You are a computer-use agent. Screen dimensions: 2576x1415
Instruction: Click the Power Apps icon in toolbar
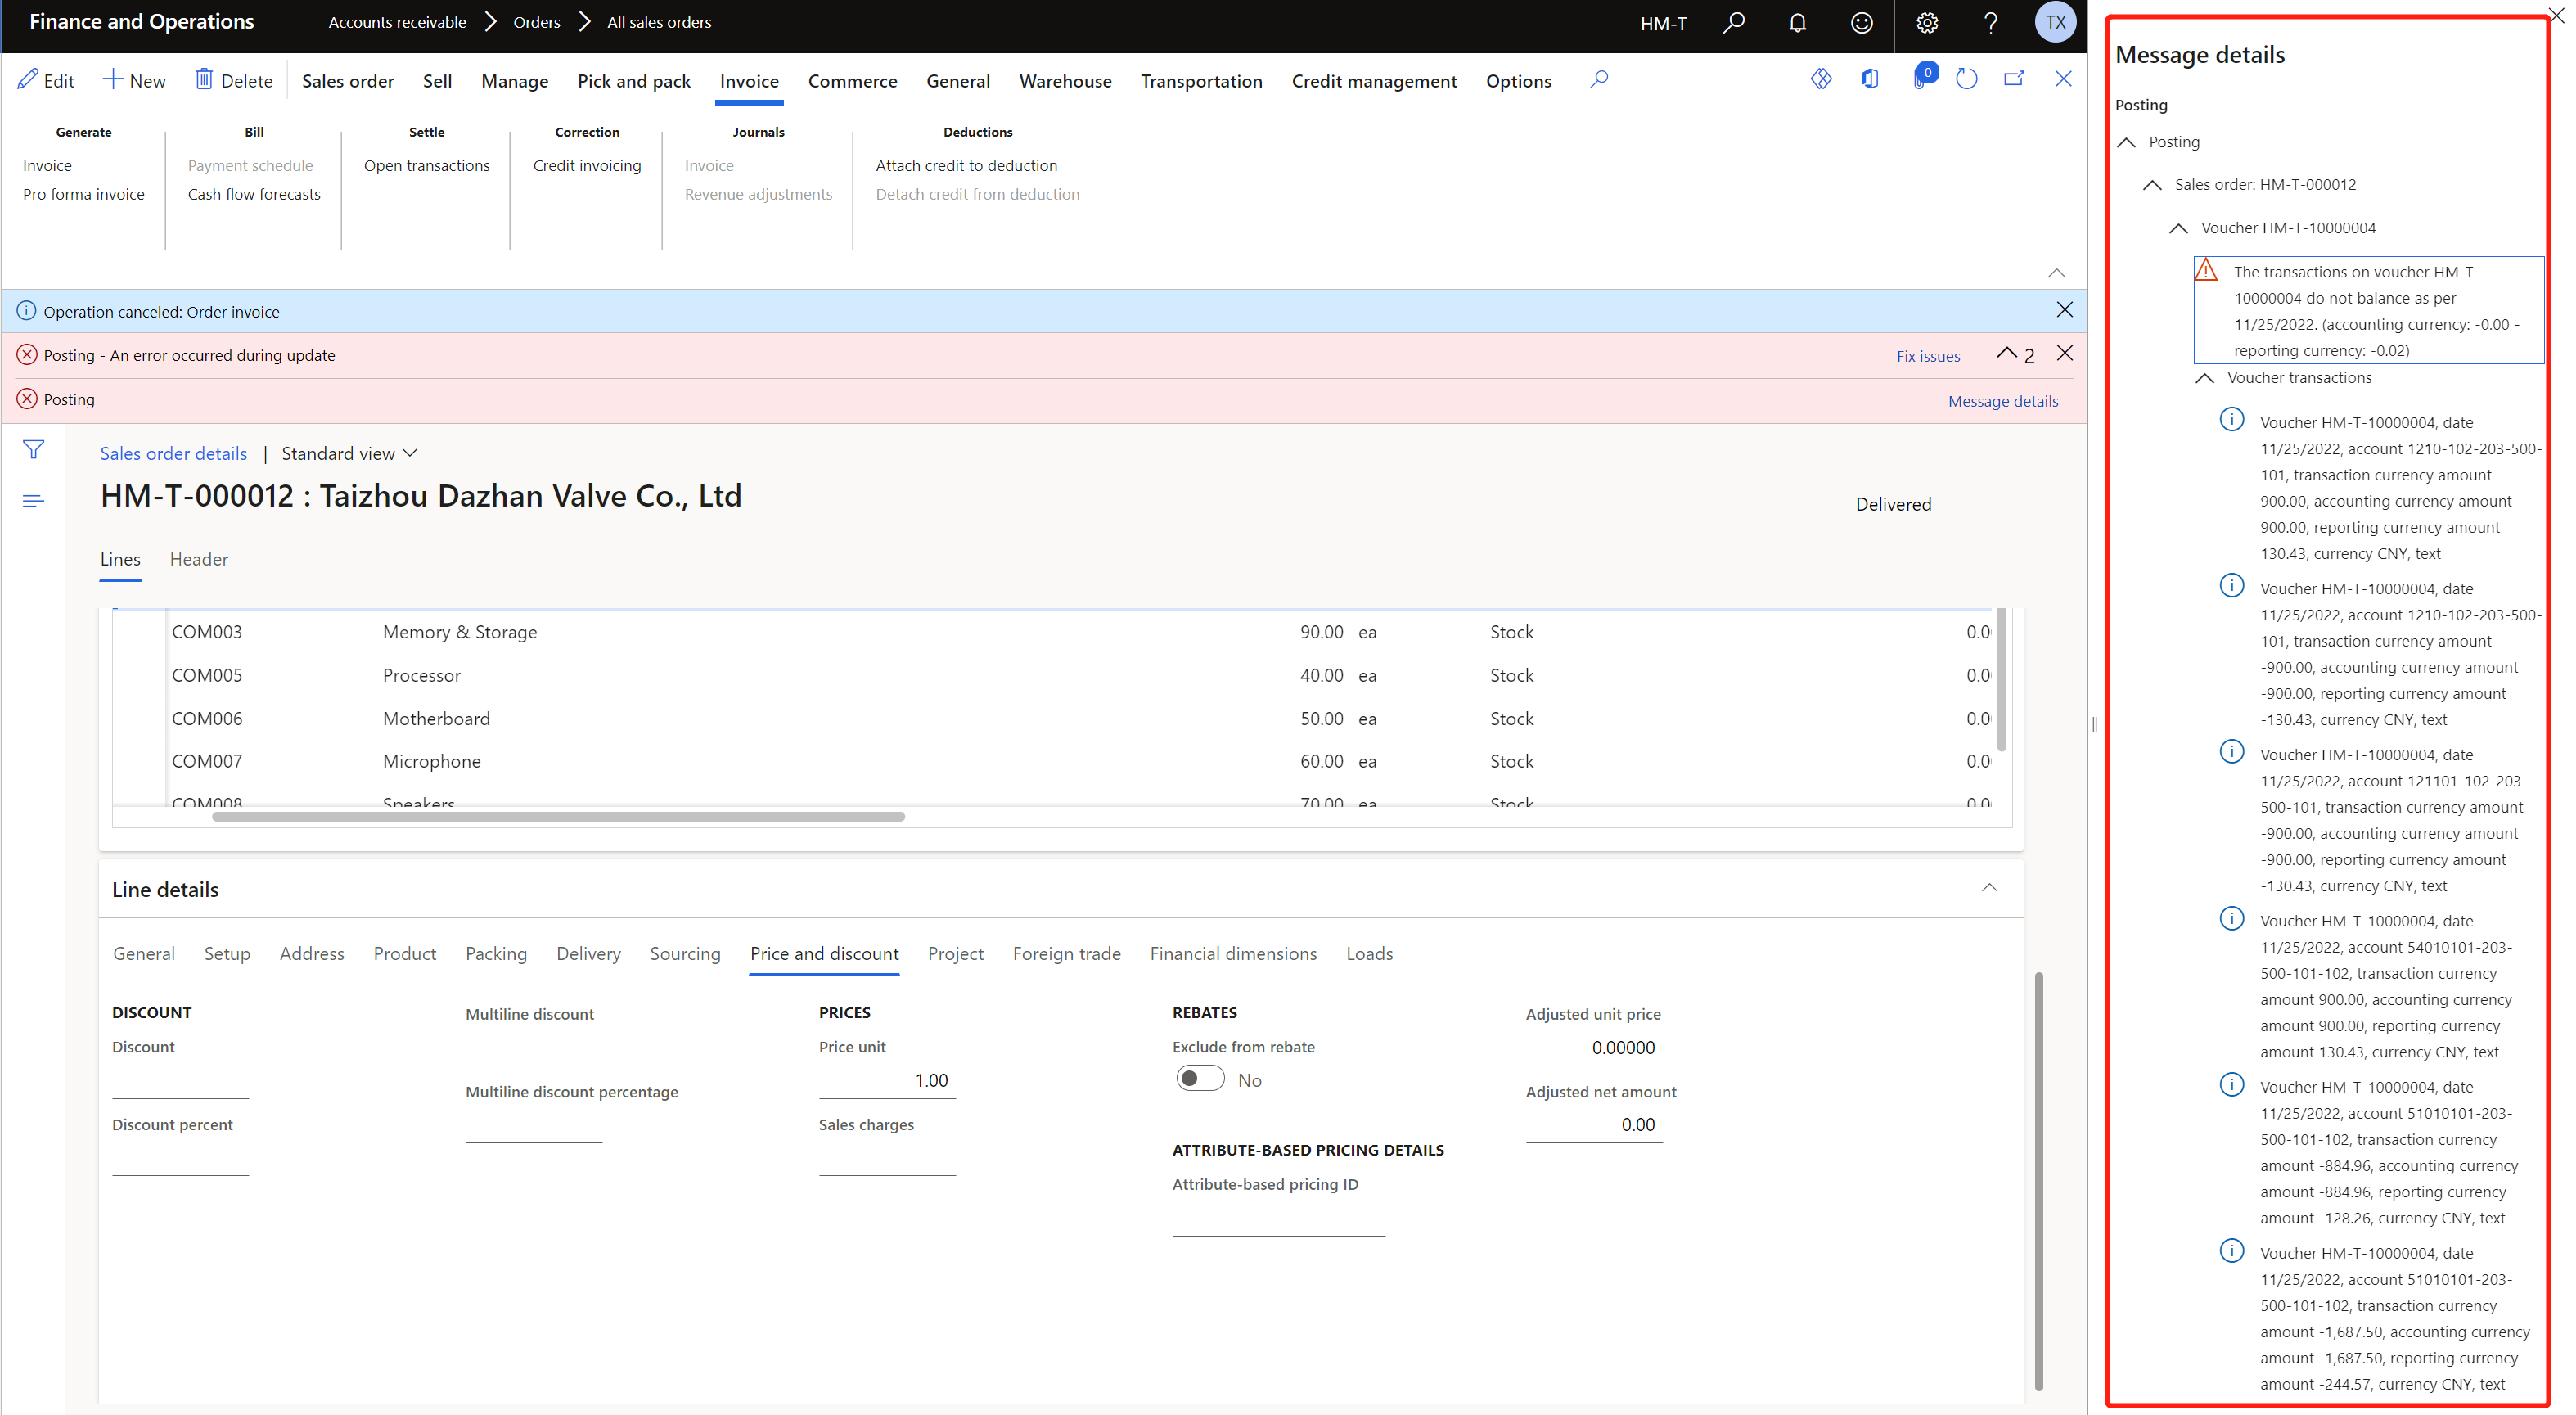point(1820,79)
